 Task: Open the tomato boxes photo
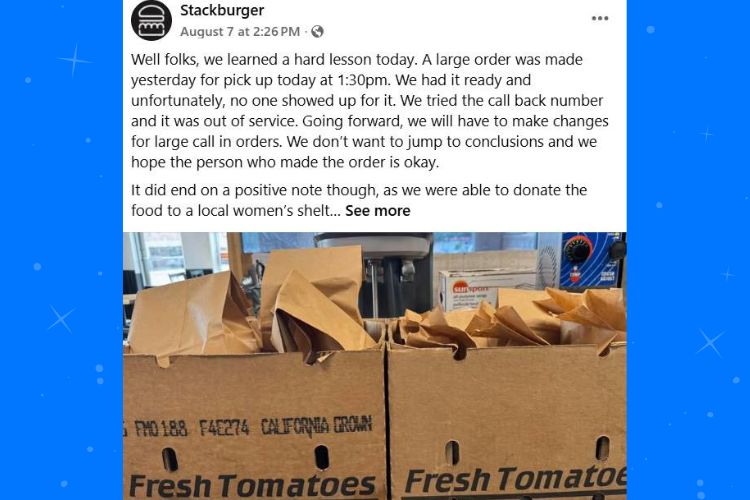[x=375, y=366]
